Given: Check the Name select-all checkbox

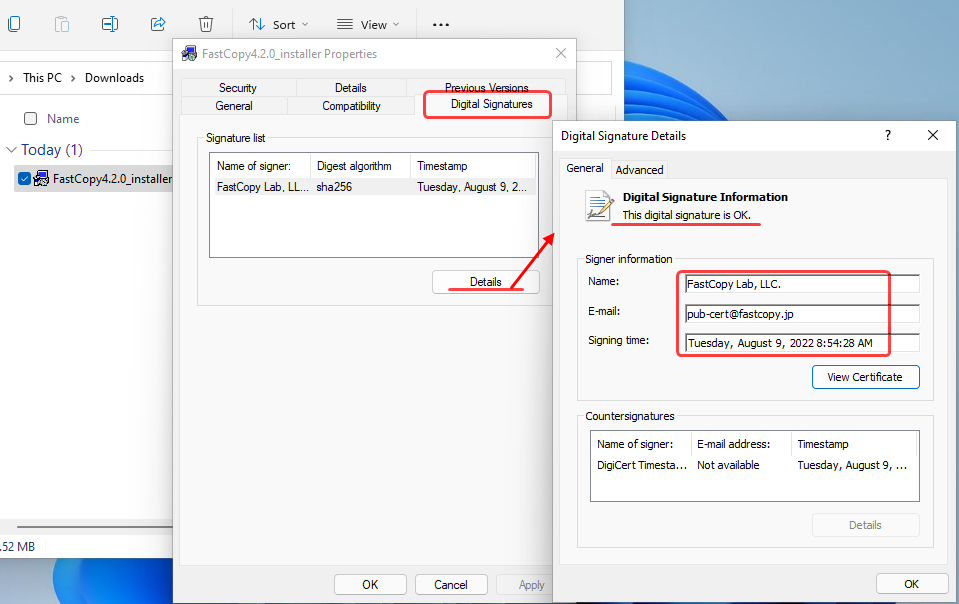Looking at the screenshot, I should point(30,118).
